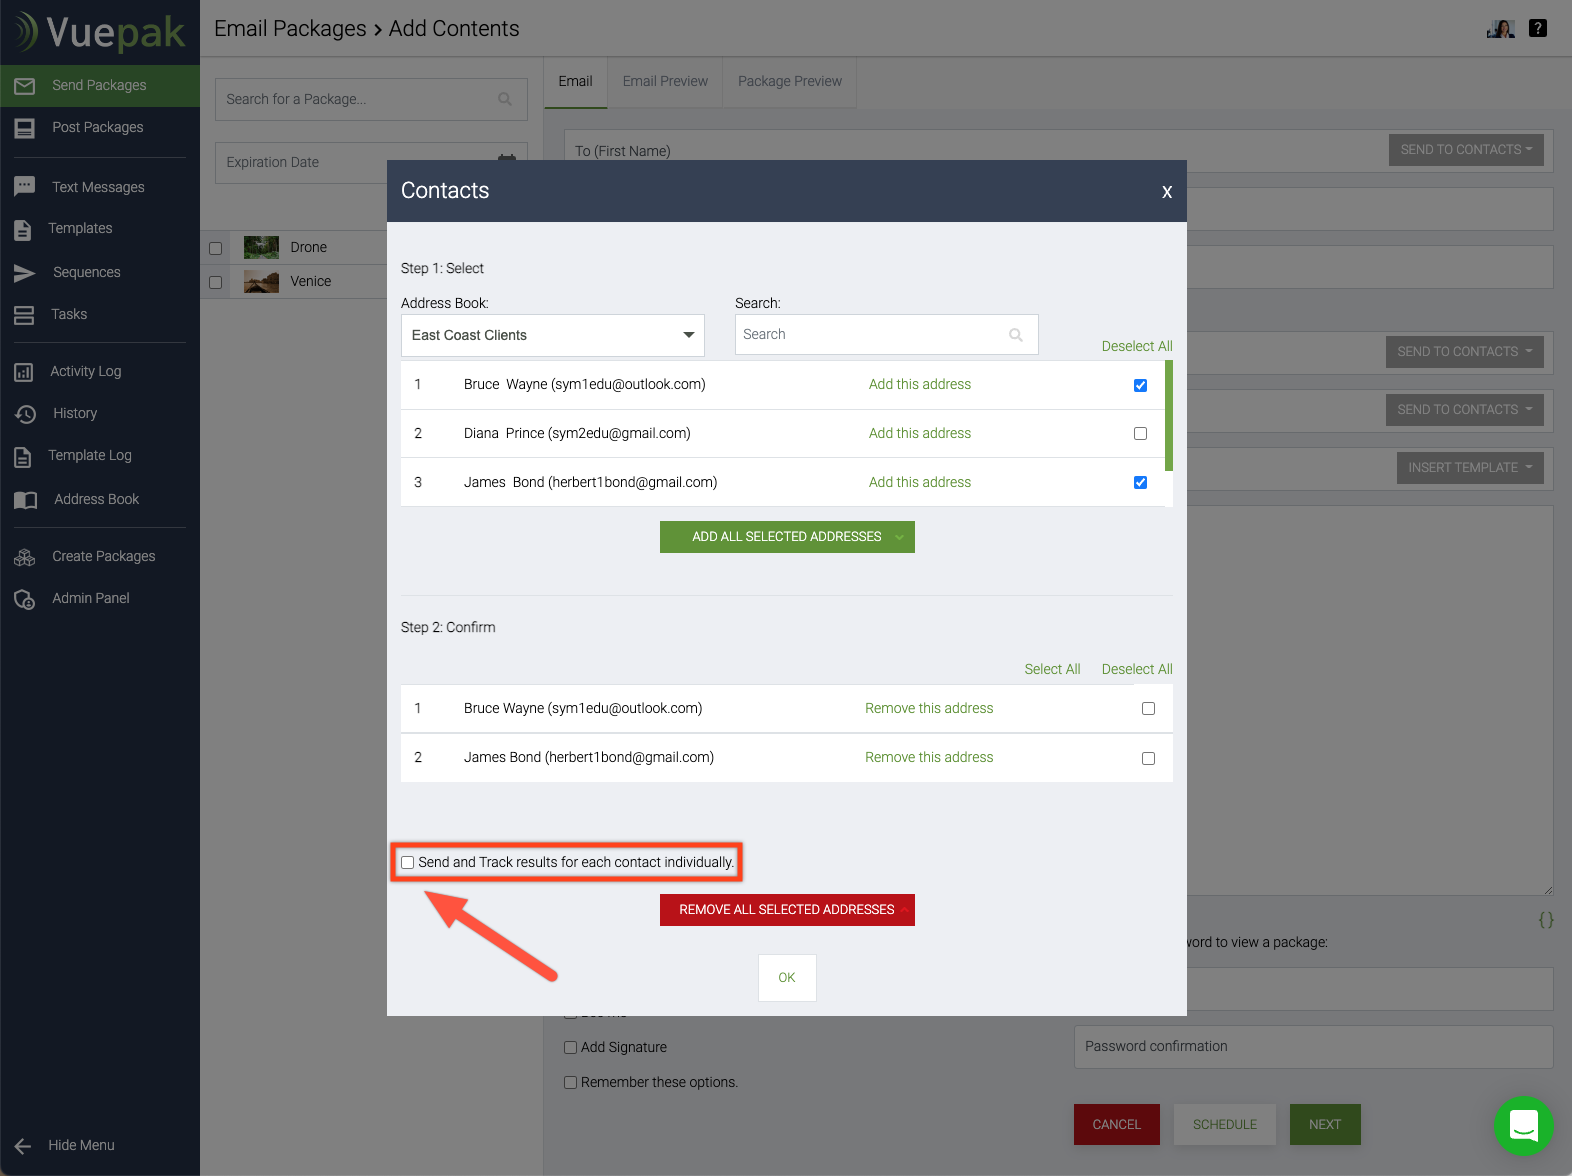Switch to the Email tab

pyautogui.click(x=575, y=82)
